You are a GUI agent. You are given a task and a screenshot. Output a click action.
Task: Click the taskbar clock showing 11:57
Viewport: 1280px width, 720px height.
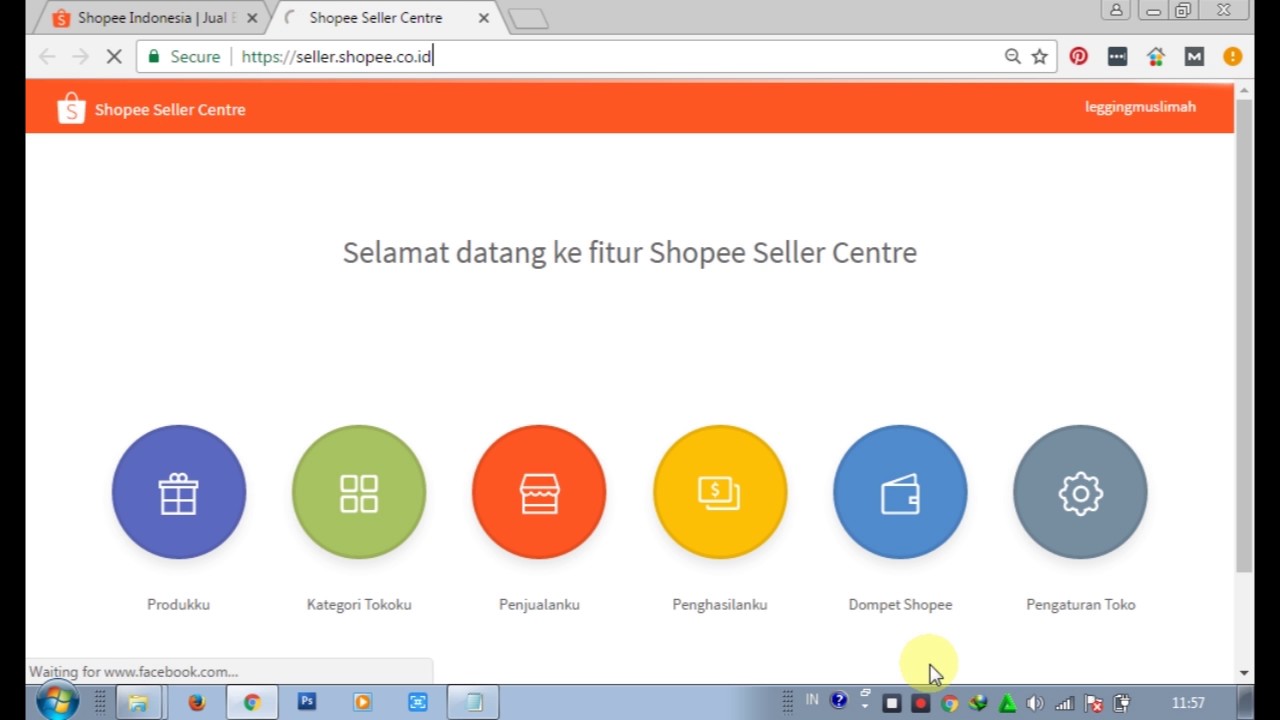[x=1188, y=703]
